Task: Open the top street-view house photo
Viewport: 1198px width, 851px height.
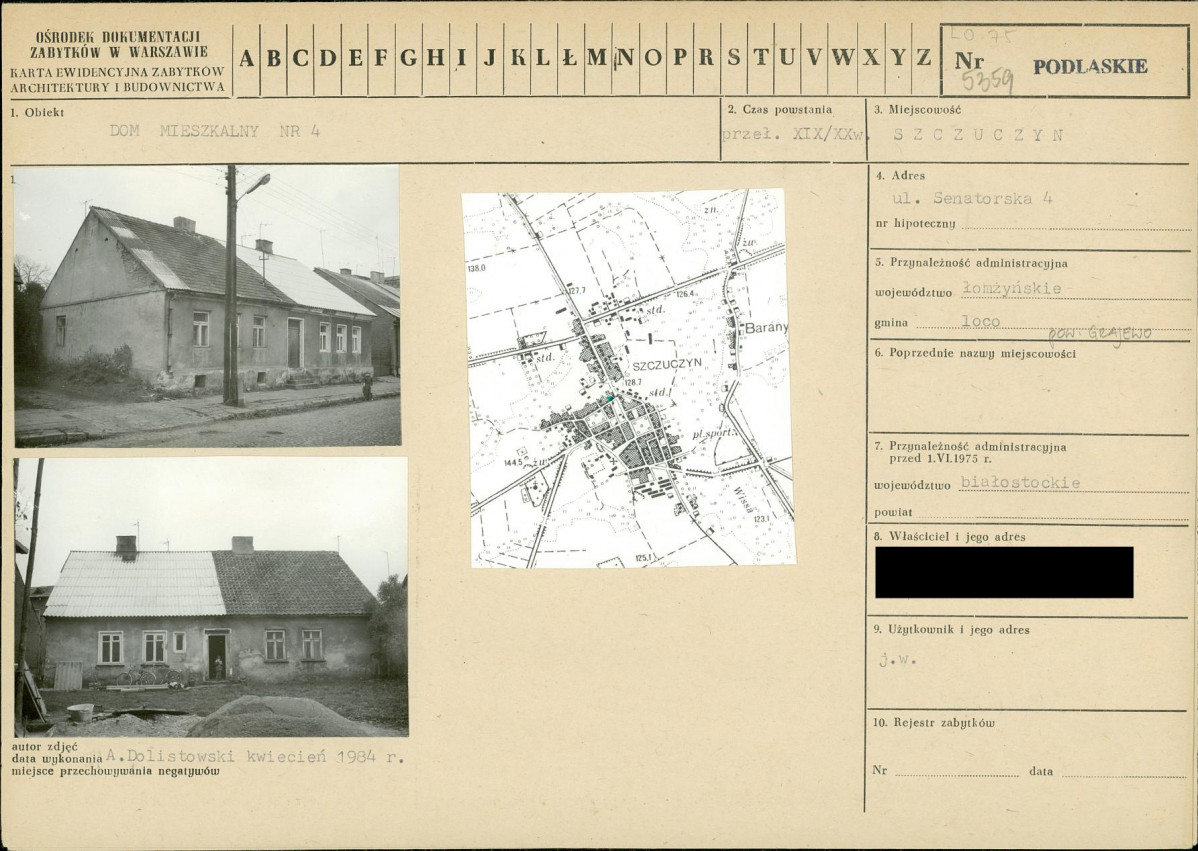Action: (x=207, y=306)
